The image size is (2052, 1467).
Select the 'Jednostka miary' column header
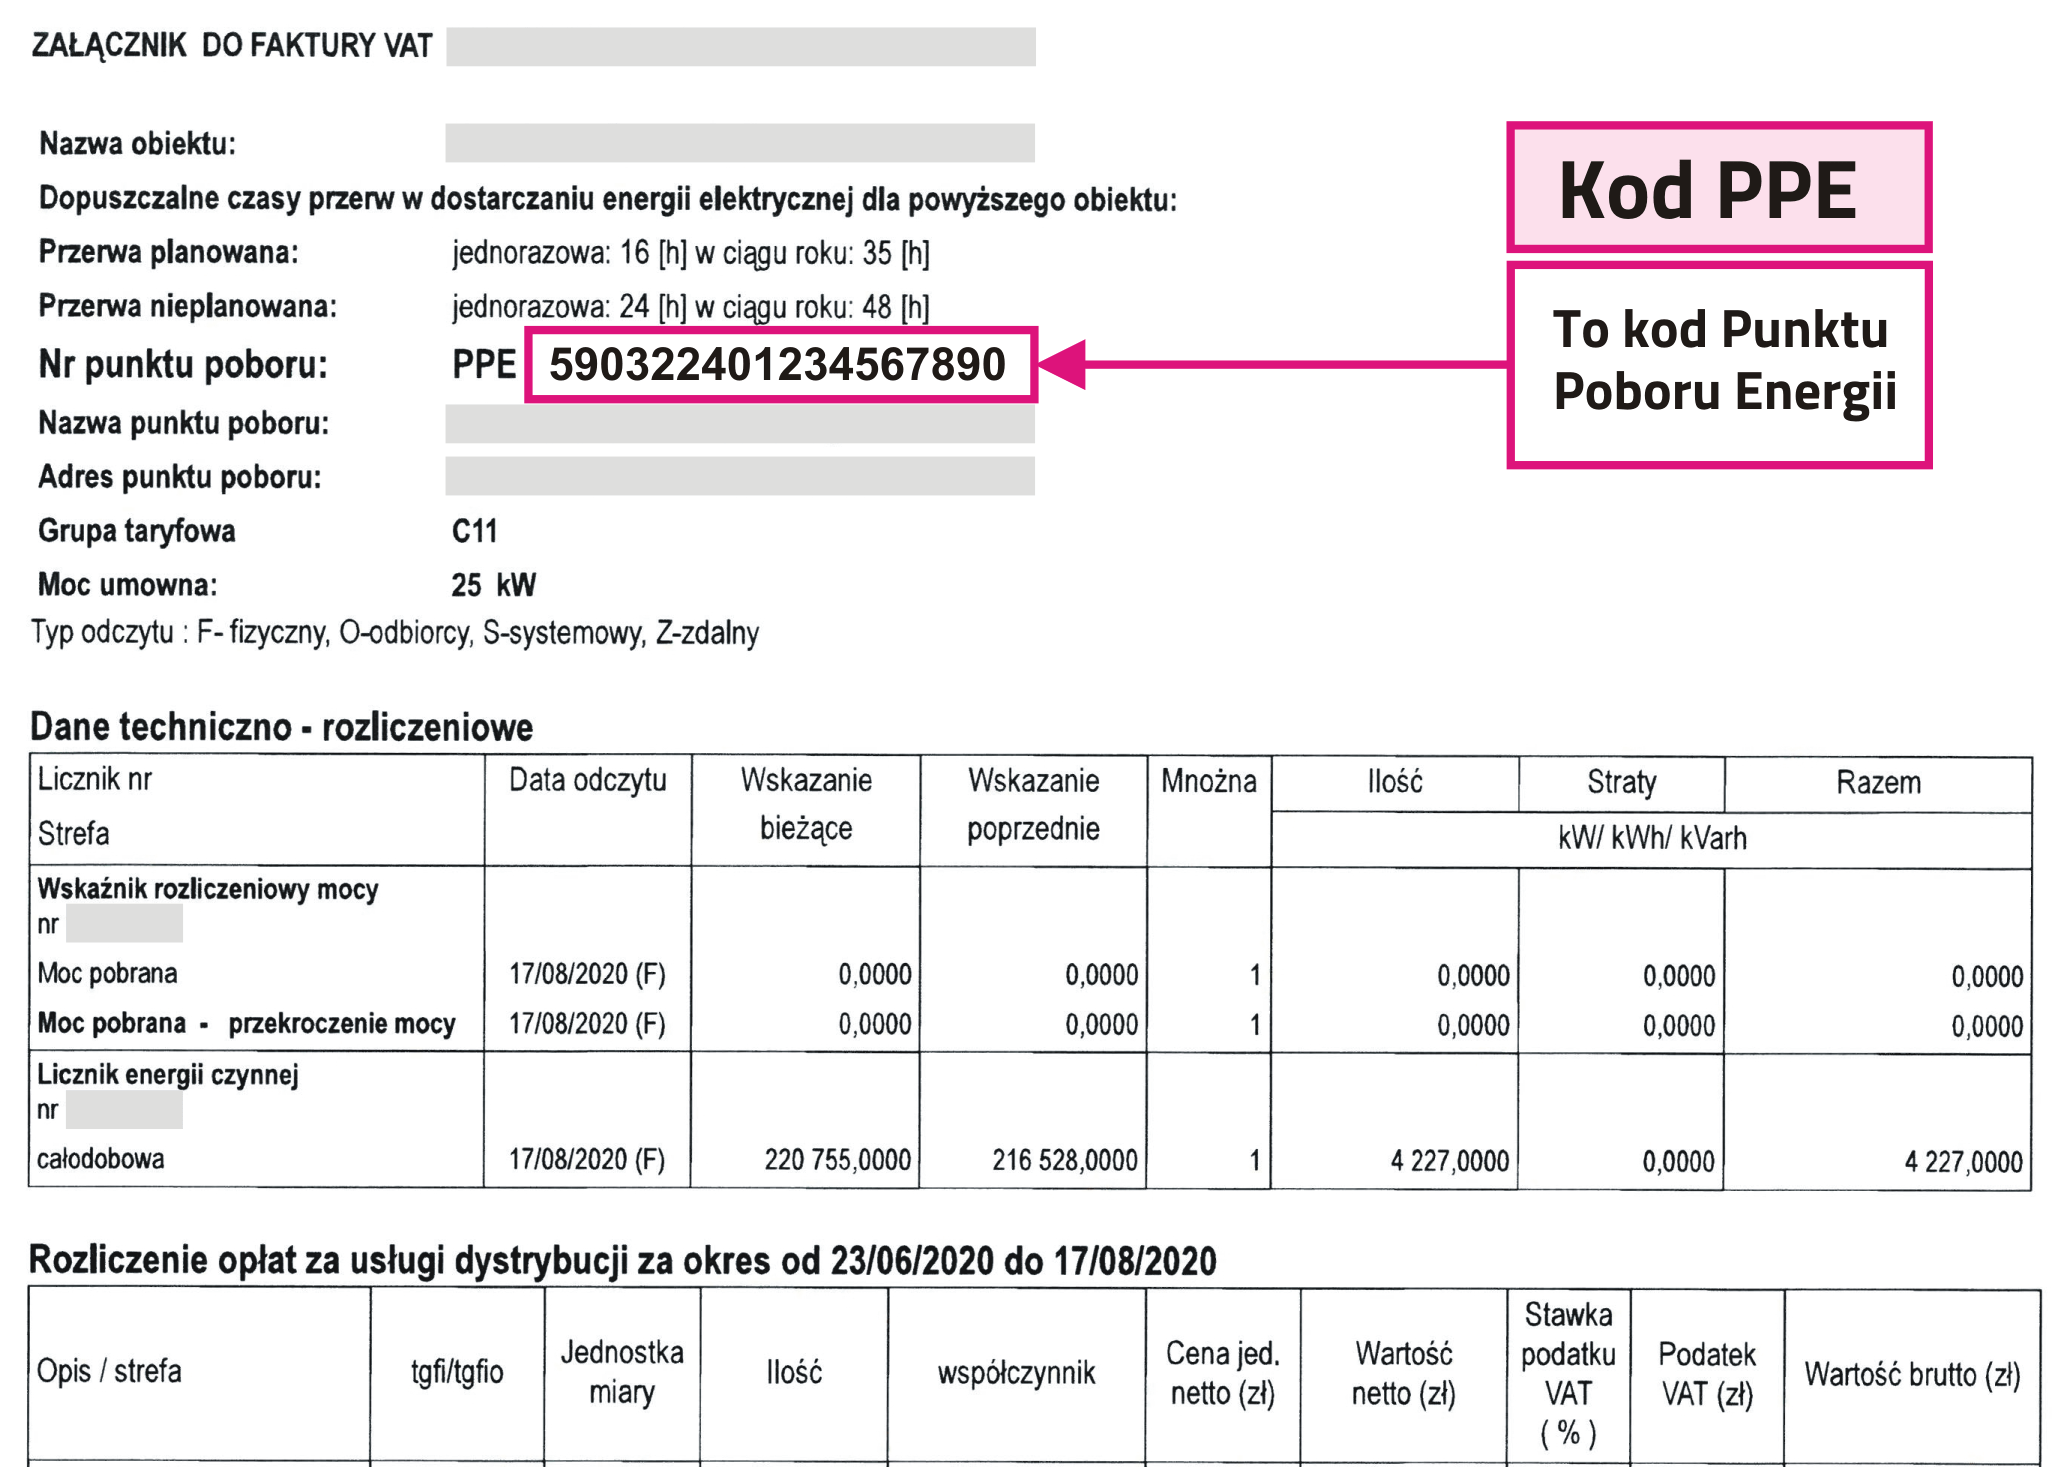[x=621, y=1372]
